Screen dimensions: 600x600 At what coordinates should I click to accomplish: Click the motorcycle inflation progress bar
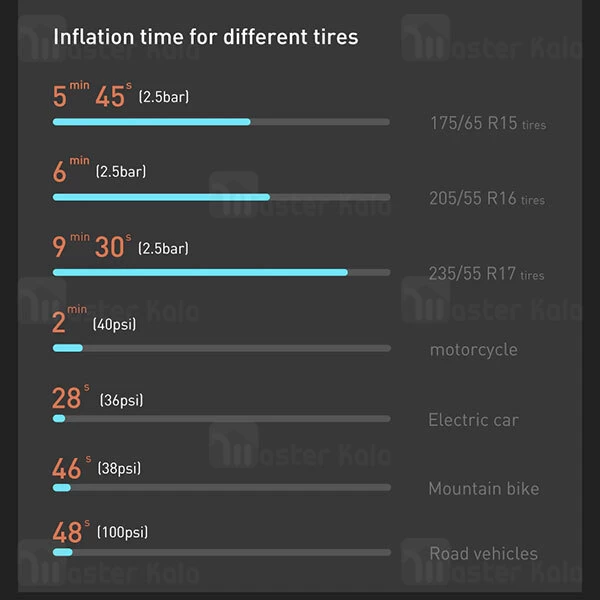point(221,348)
